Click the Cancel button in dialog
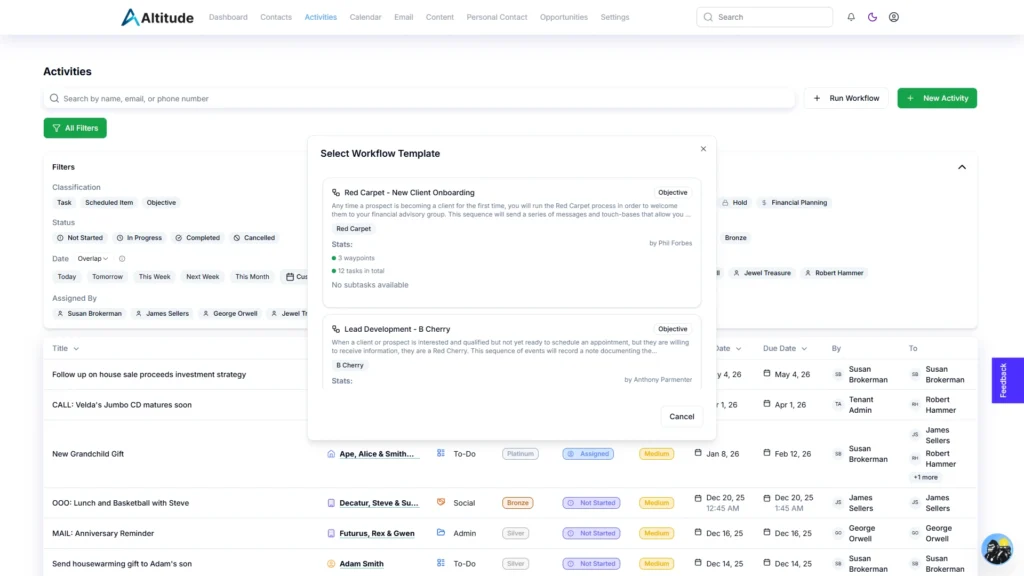The image size is (1024, 576). (682, 416)
